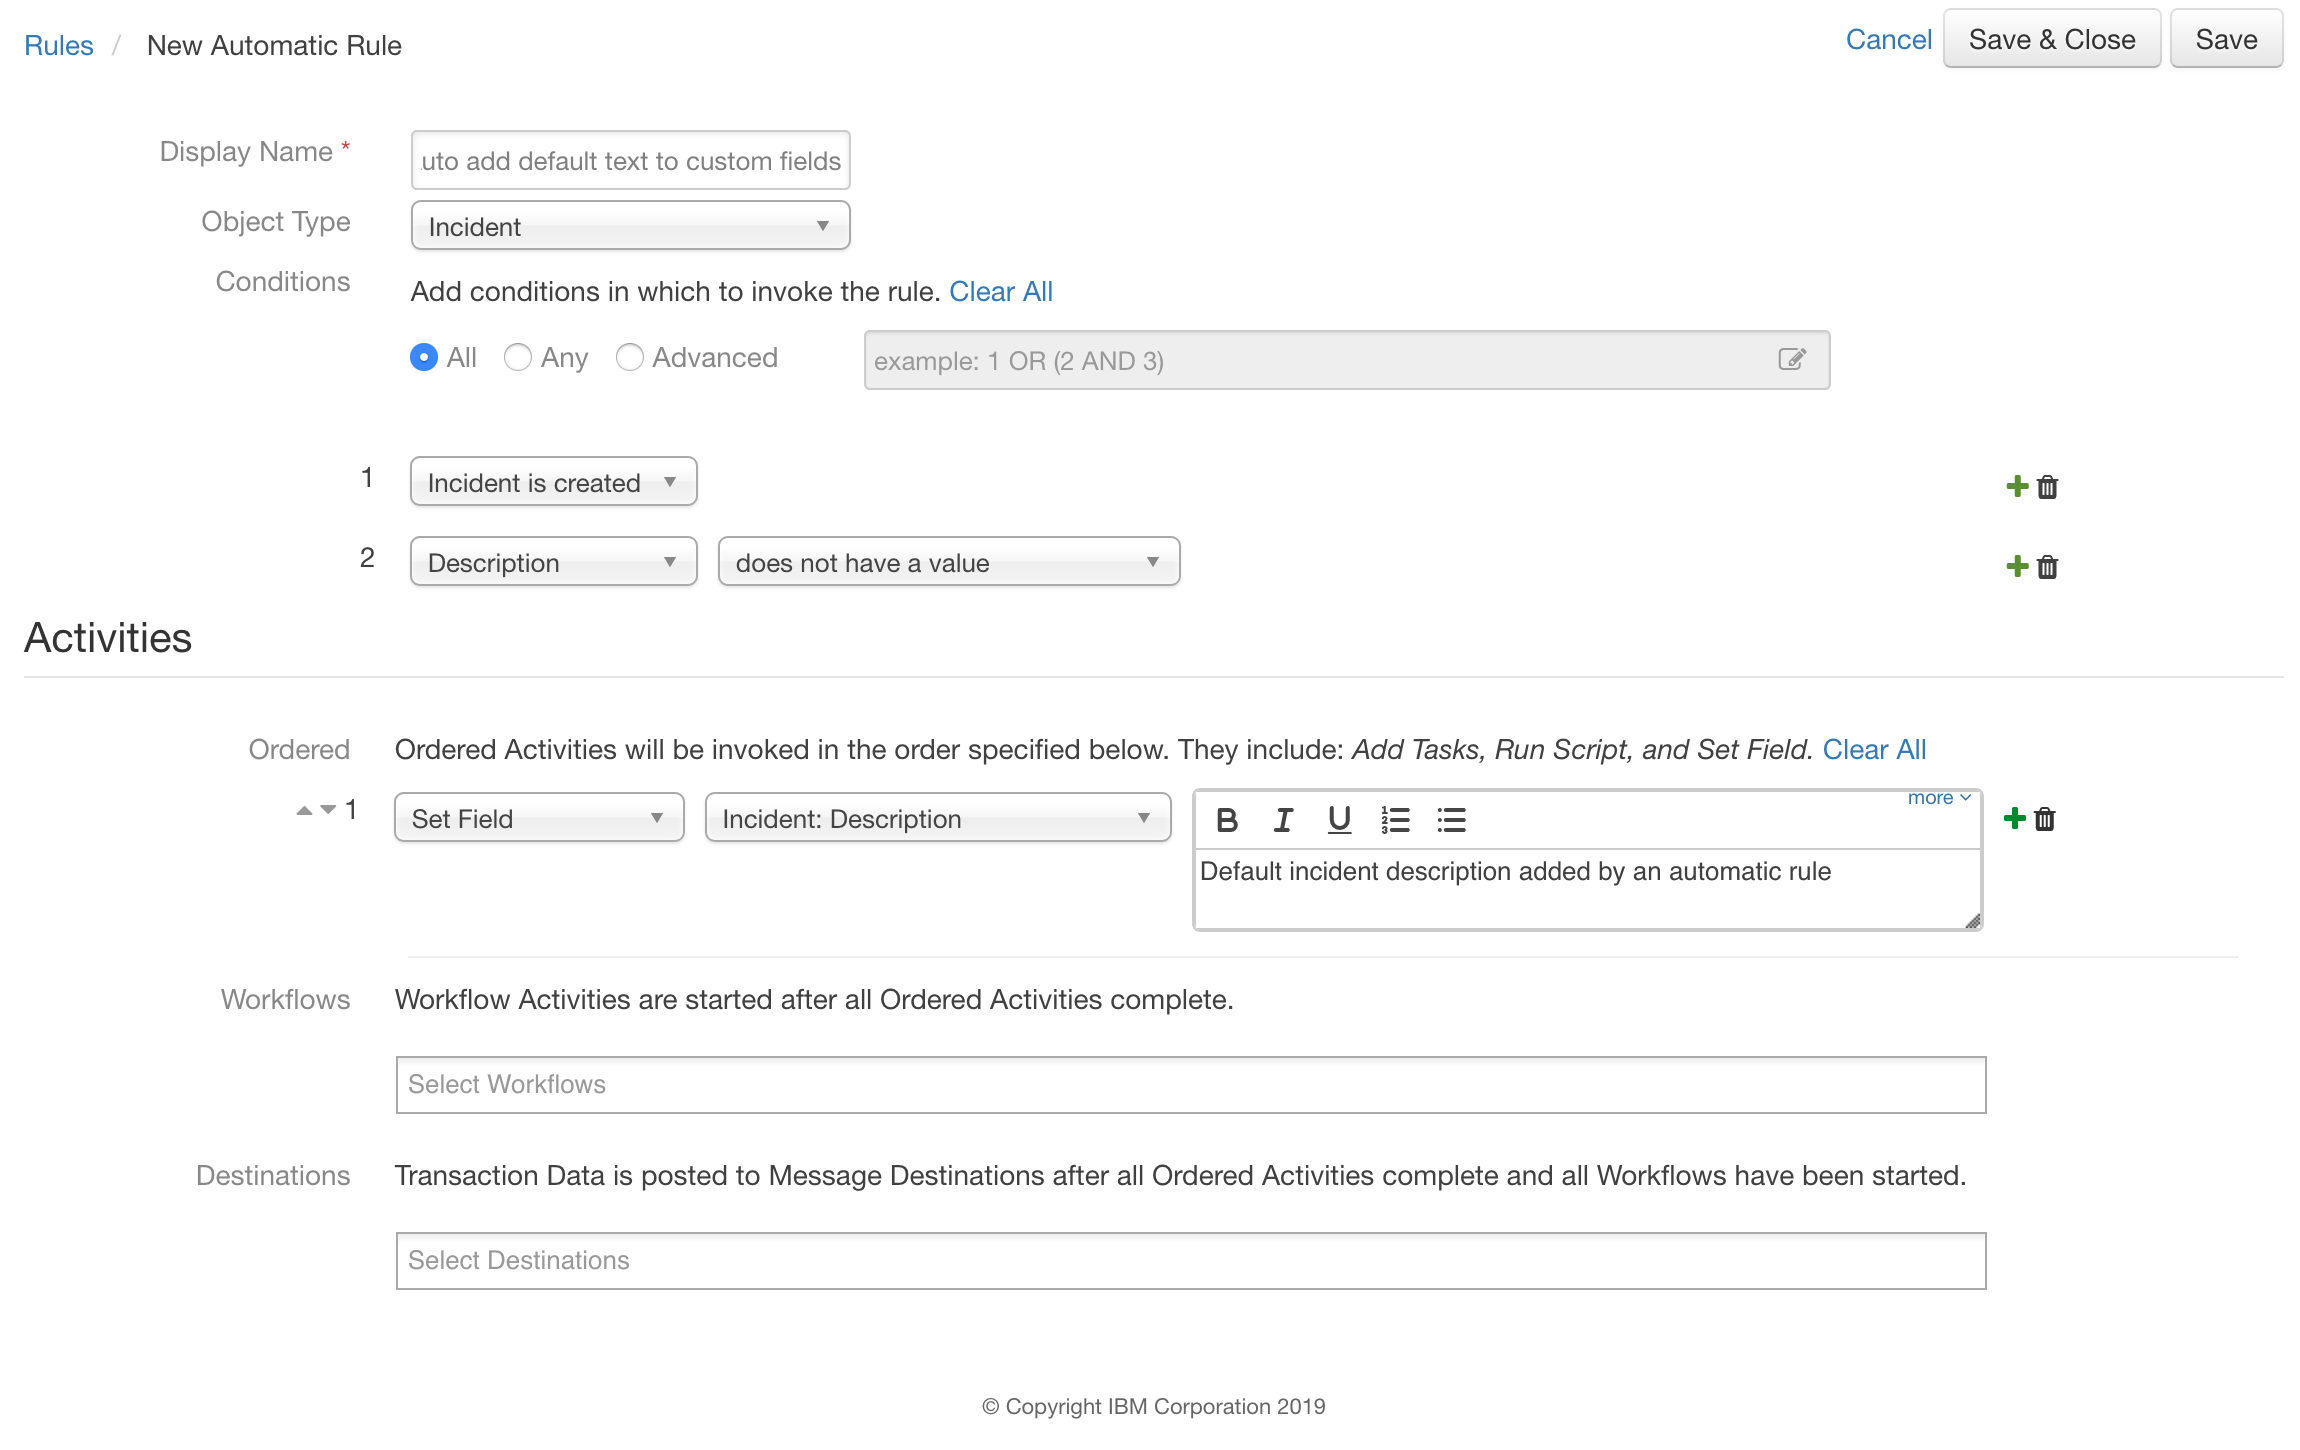Clear All conditions link
The image size is (2300, 1450).
point(1001,291)
